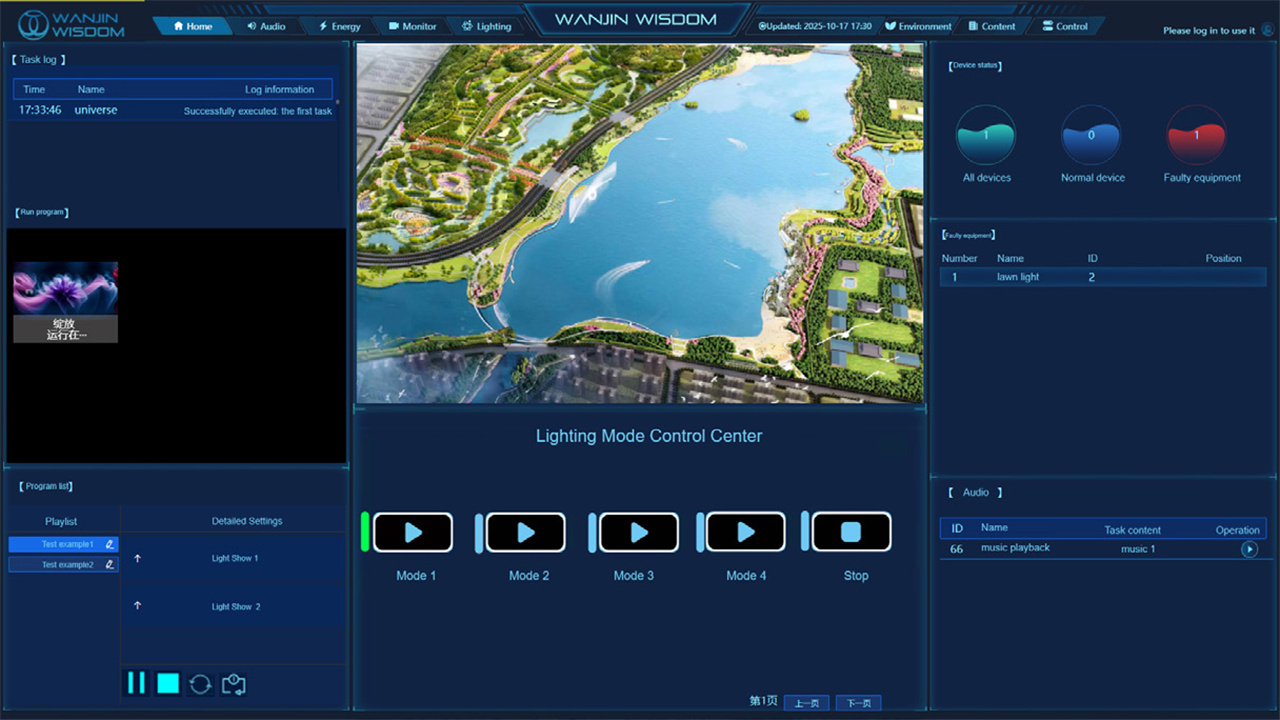
Task: Click the user account avatar icon
Action: [1267, 30]
